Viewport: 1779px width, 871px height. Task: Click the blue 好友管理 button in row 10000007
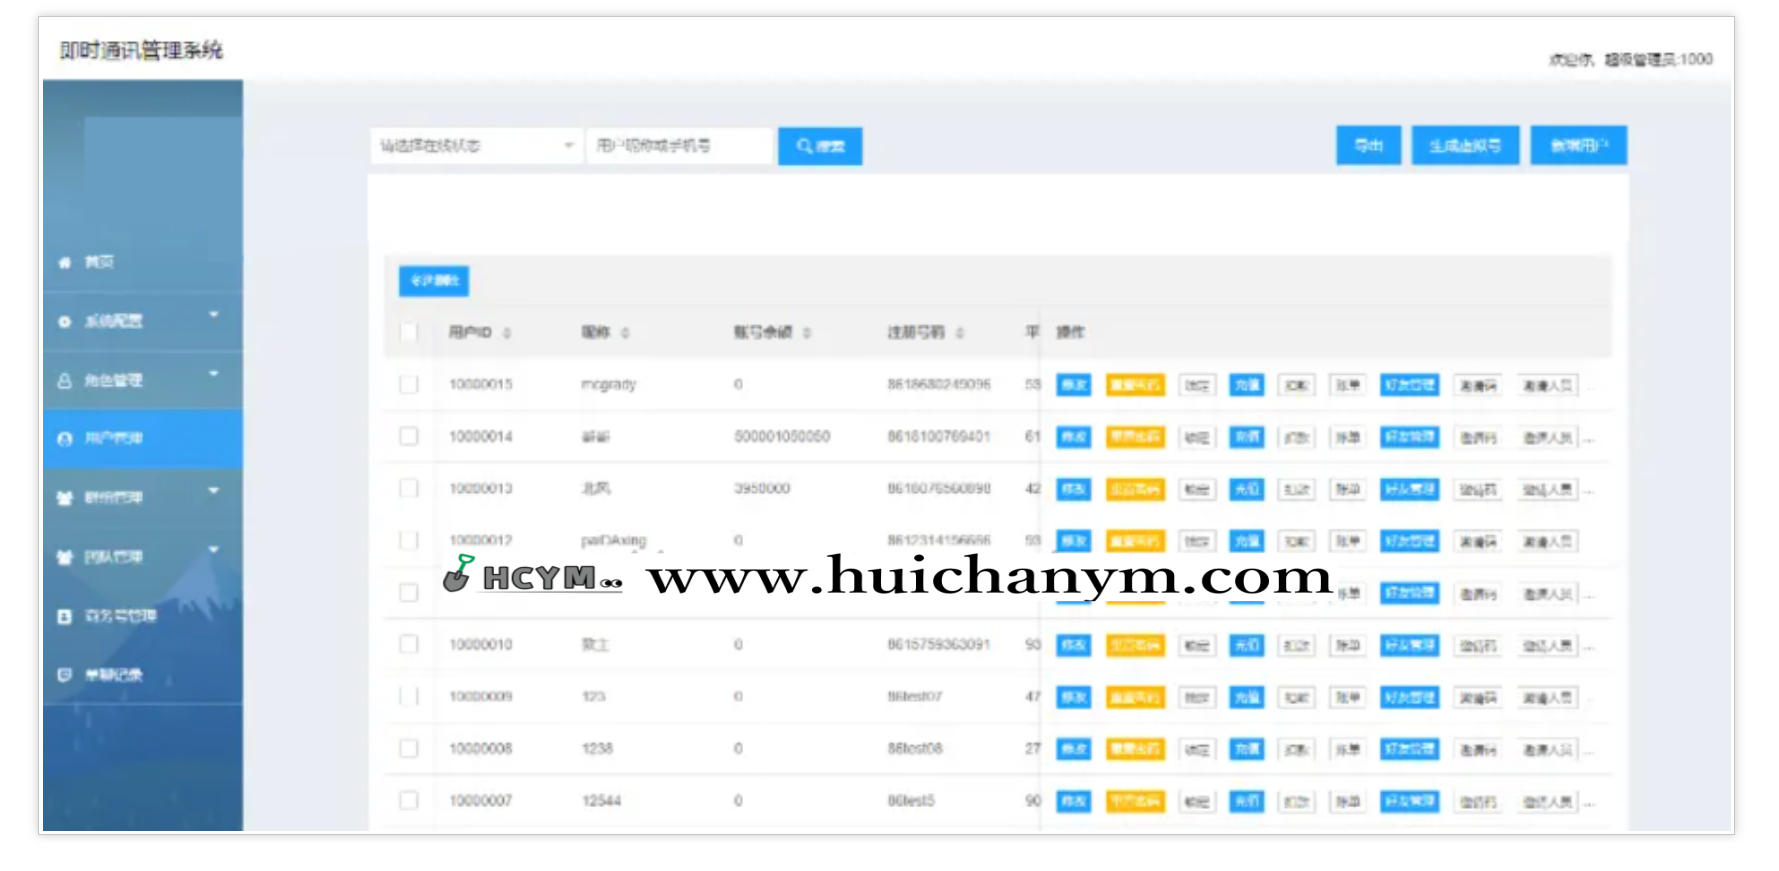(1409, 801)
